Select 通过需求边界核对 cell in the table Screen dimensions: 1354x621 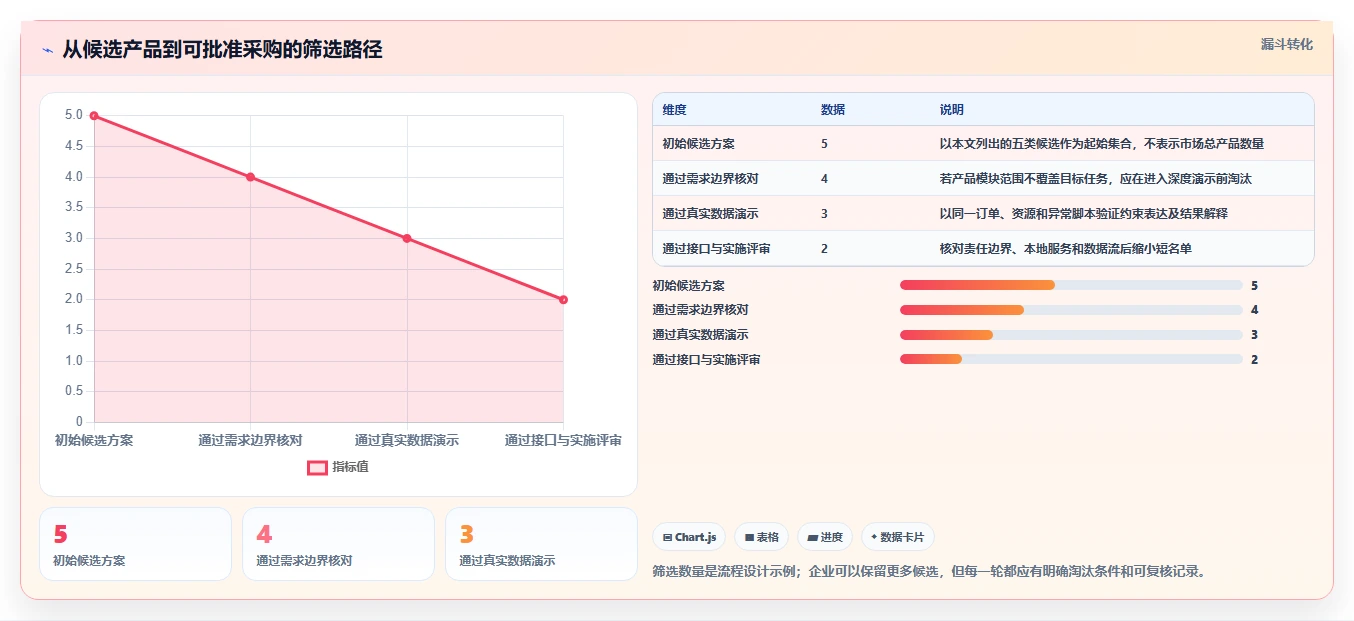pyautogui.click(x=711, y=178)
